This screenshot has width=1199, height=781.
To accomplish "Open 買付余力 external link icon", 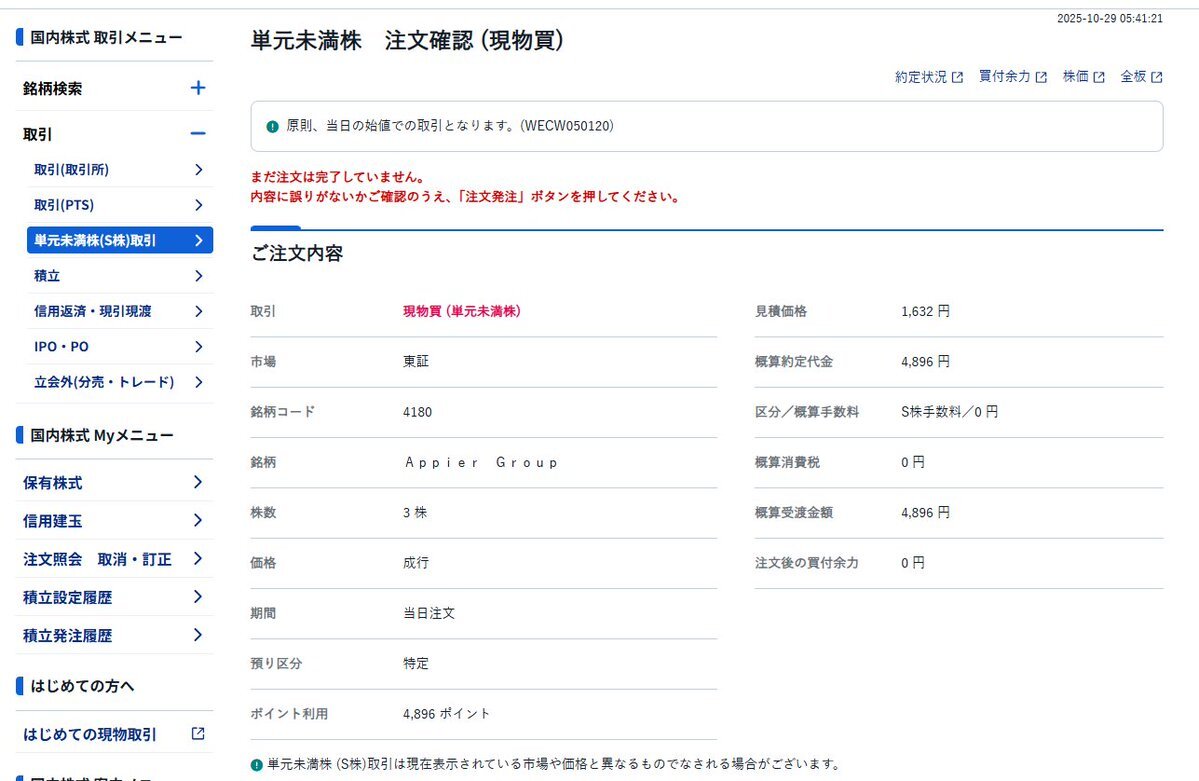I will [1043, 76].
